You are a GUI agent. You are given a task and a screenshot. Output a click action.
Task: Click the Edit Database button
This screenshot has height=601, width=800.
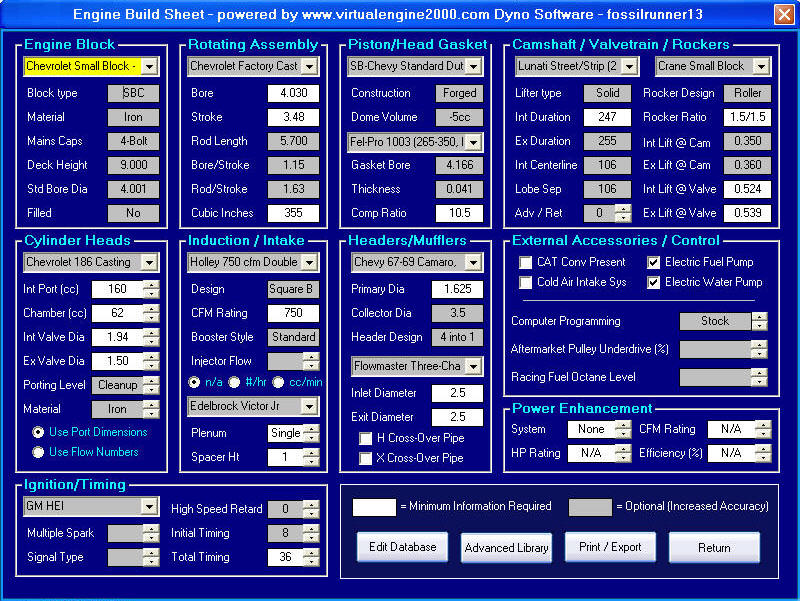pos(402,547)
